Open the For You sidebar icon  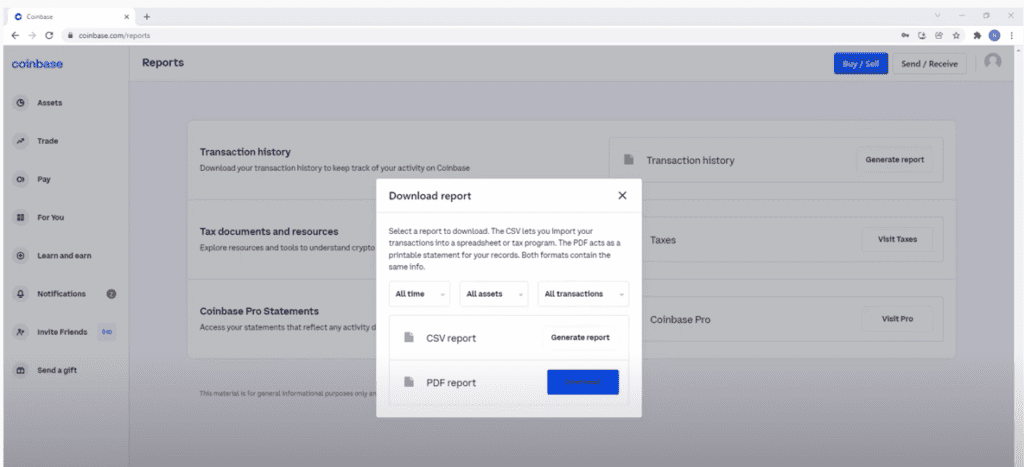tap(20, 217)
